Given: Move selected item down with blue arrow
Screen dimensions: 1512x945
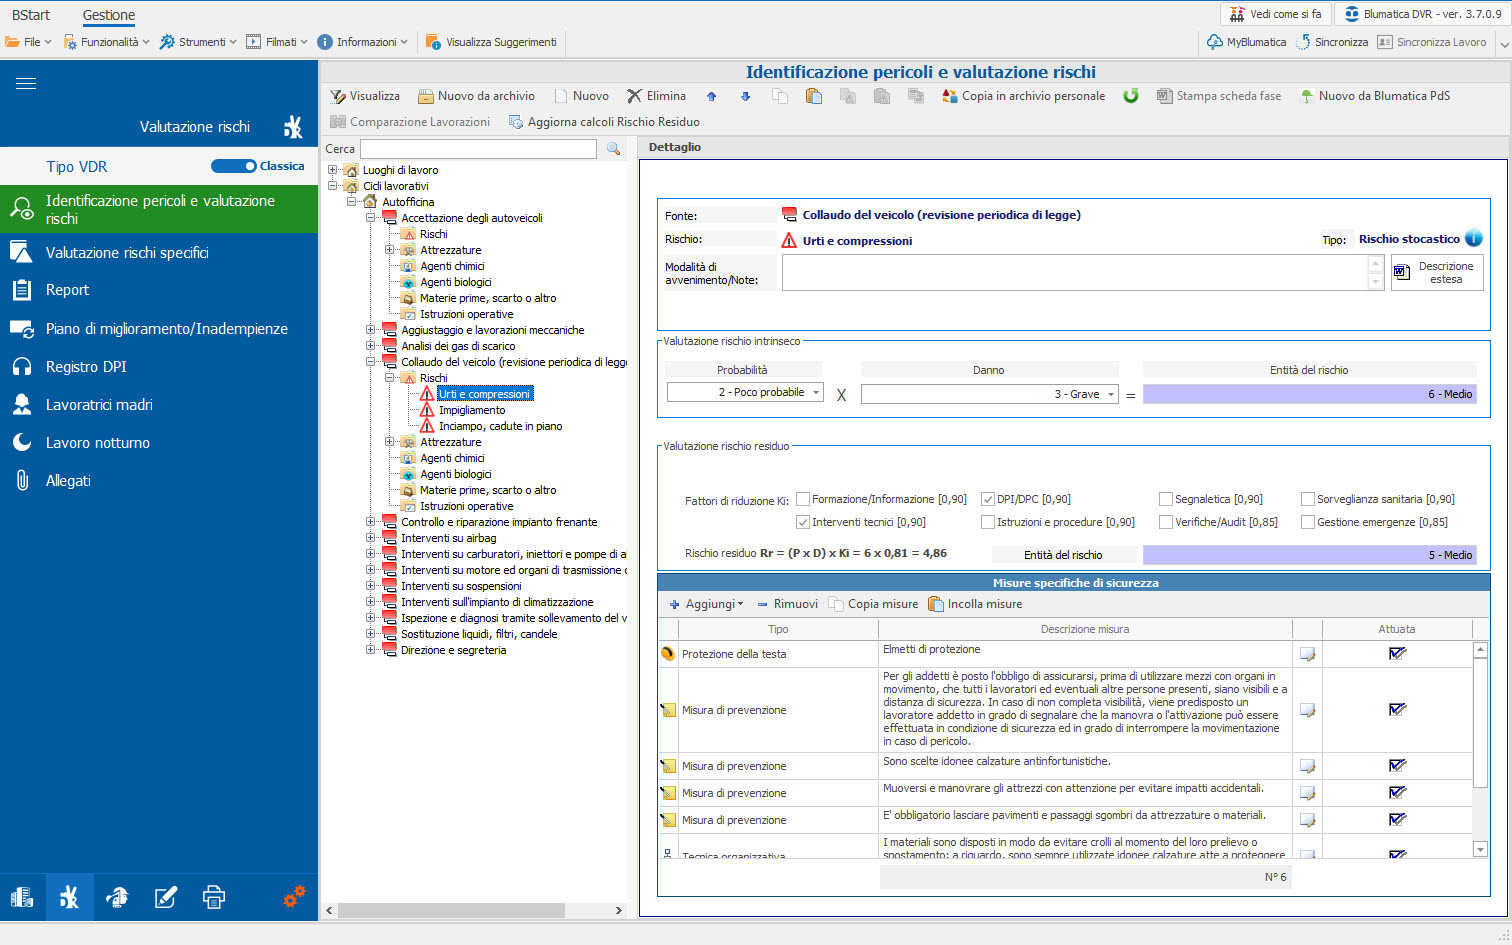Looking at the screenshot, I should [x=745, y=96].
